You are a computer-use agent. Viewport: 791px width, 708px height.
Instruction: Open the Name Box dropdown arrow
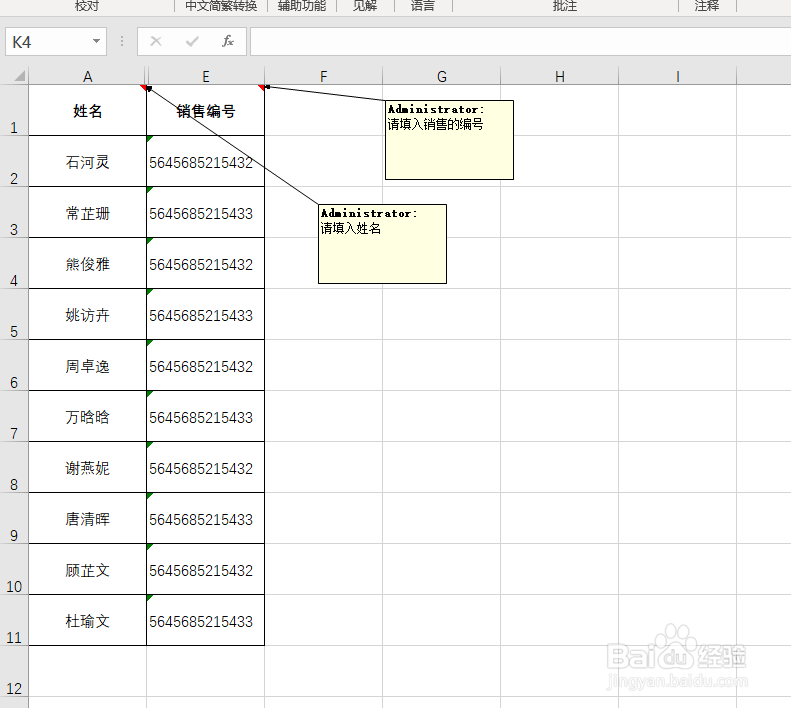96,41
